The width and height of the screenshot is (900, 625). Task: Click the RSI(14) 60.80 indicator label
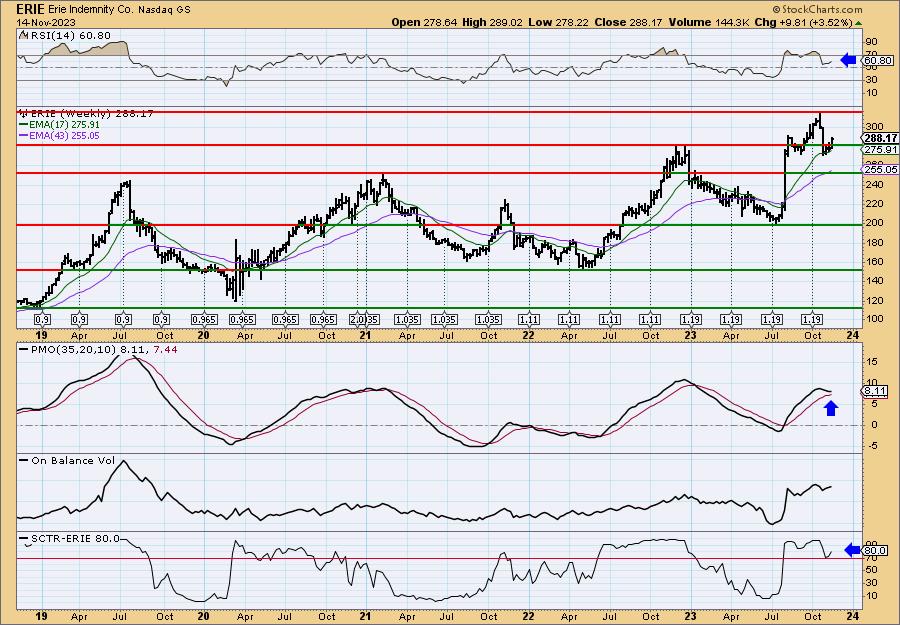(x=65, y=36)
